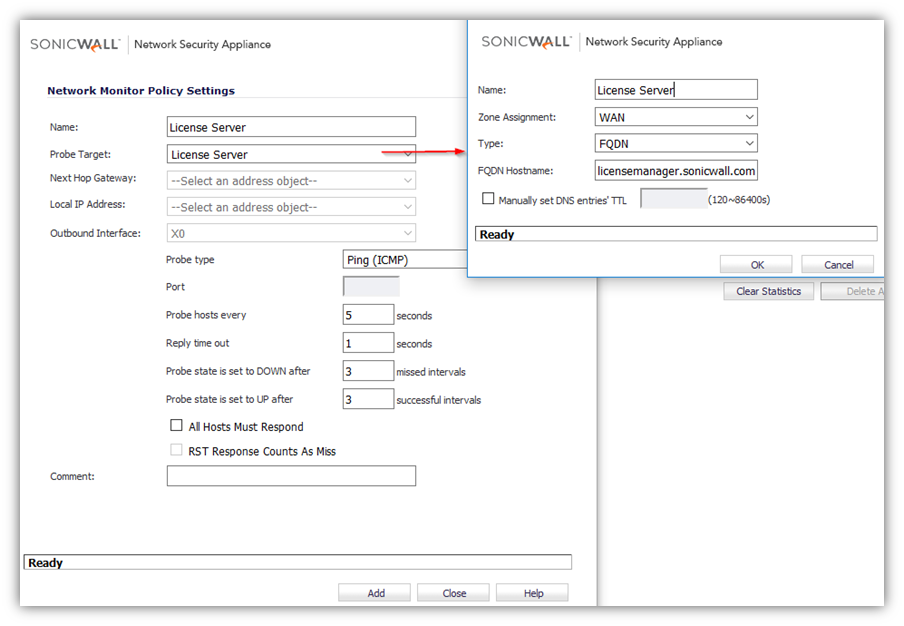Screen dimensions: 904x626
Task: Click Add button in policy settings
Action: pyautogui.click(x=375, y=593)
